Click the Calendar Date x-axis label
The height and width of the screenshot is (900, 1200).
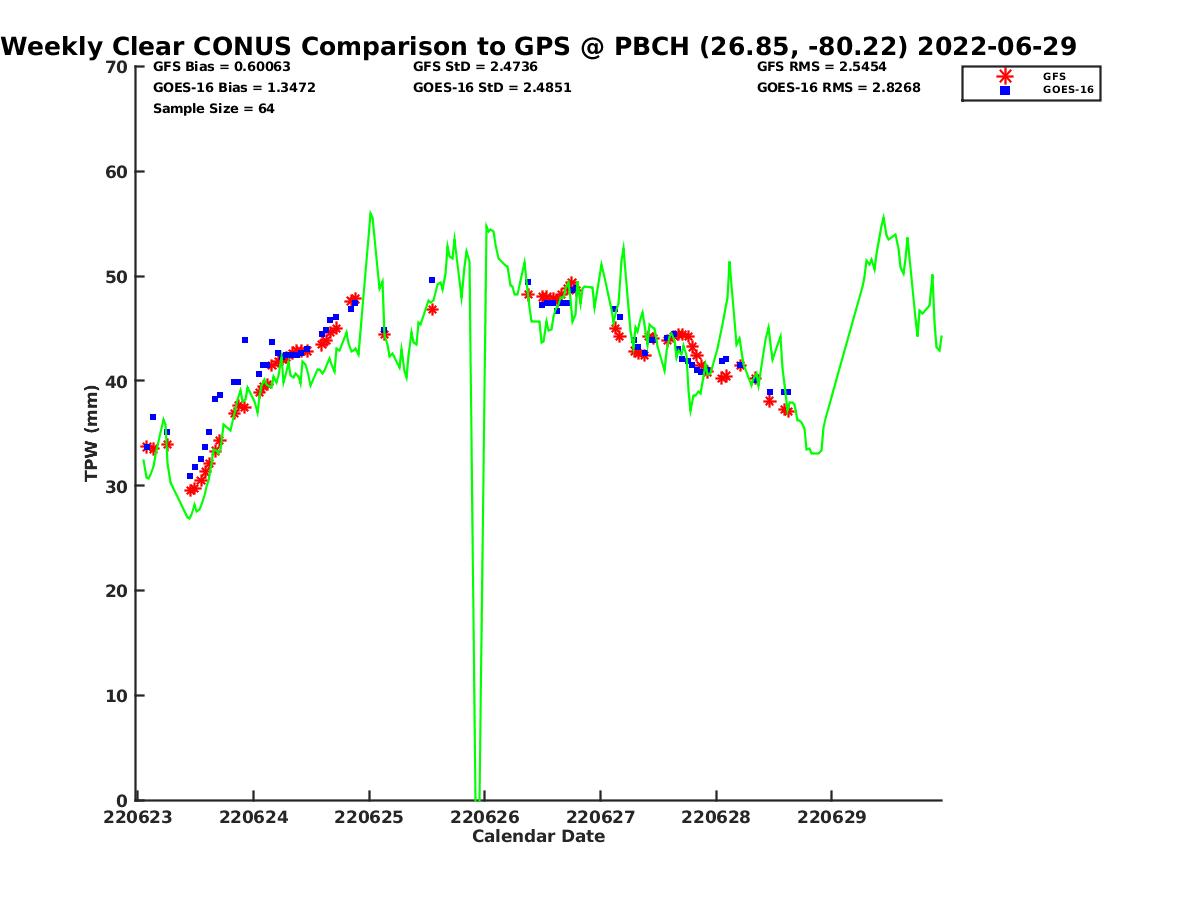point(538,837)
